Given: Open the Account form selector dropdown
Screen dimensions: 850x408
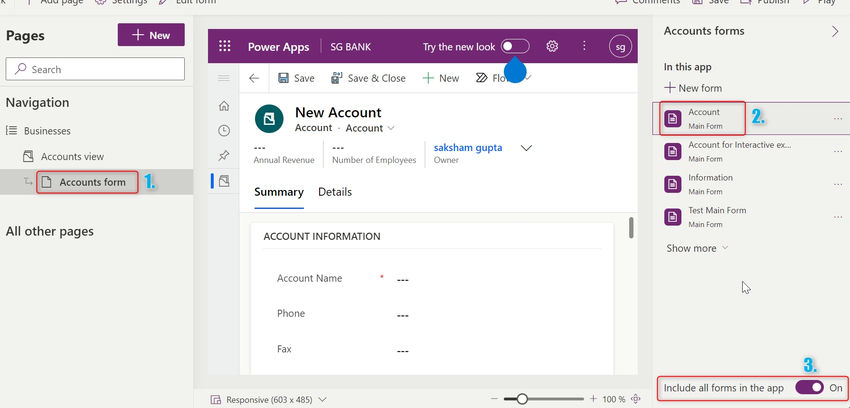Looking at the screenshot, I should (370, 128).
